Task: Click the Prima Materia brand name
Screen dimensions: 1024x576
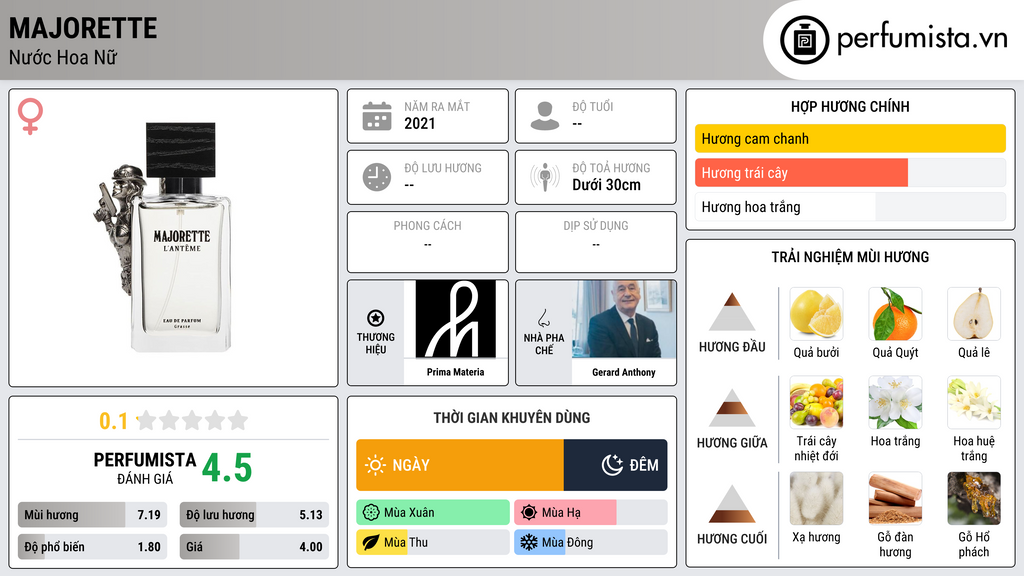Action: (x=455, y=372)
